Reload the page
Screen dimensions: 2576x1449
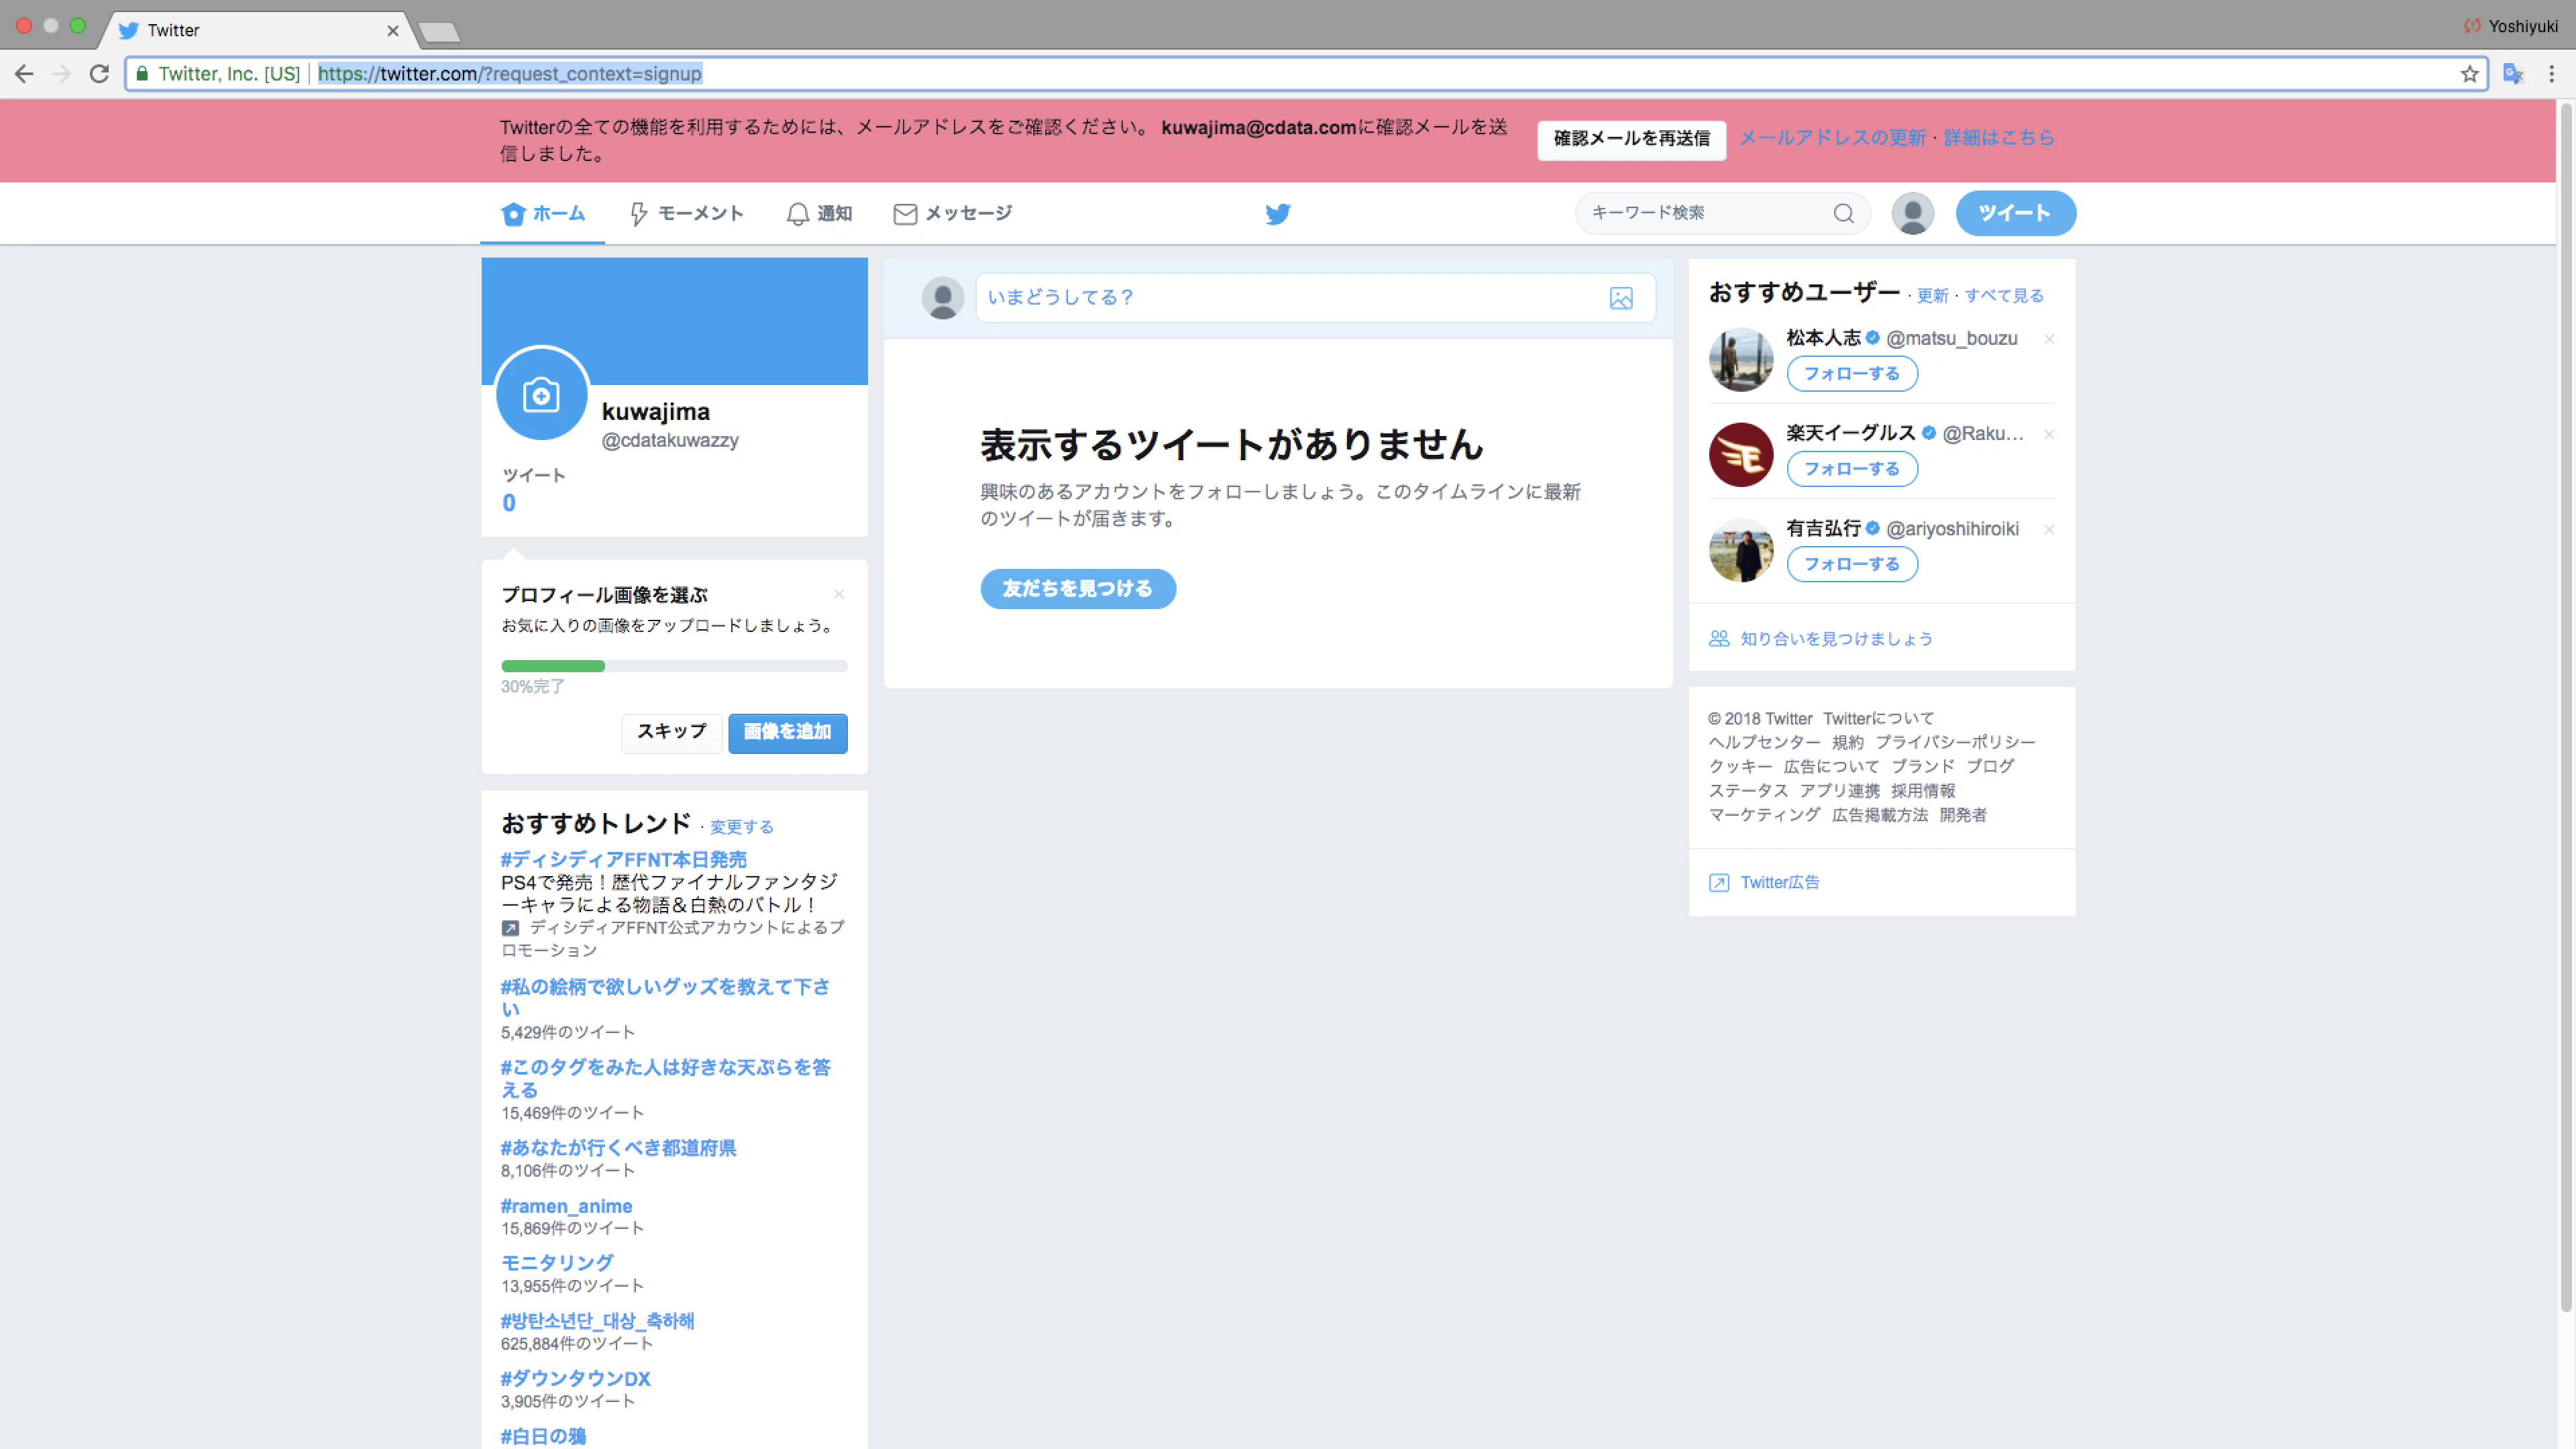(x=99, y=74)
